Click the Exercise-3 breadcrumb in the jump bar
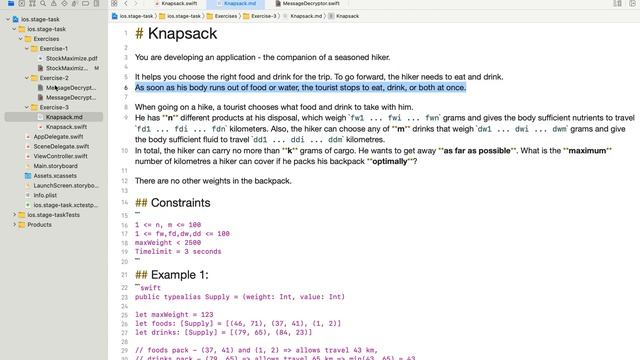 pyautogui.click(x=260, y=16)
